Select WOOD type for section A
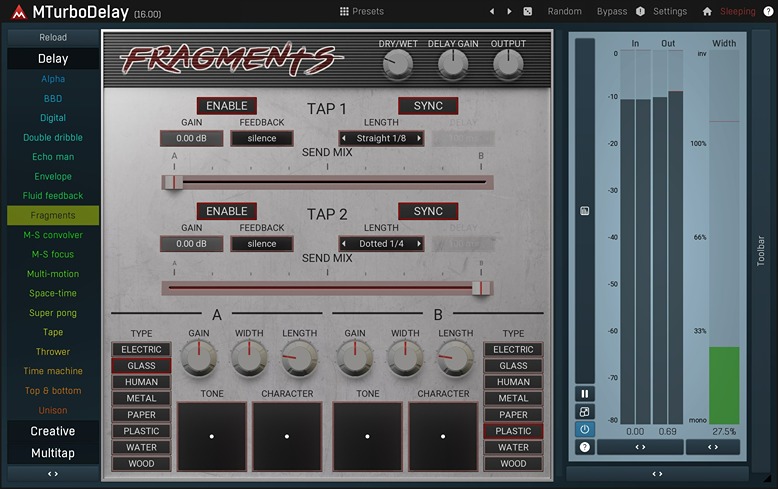Viewport: 778px width, 489px height. pos(141,464)
